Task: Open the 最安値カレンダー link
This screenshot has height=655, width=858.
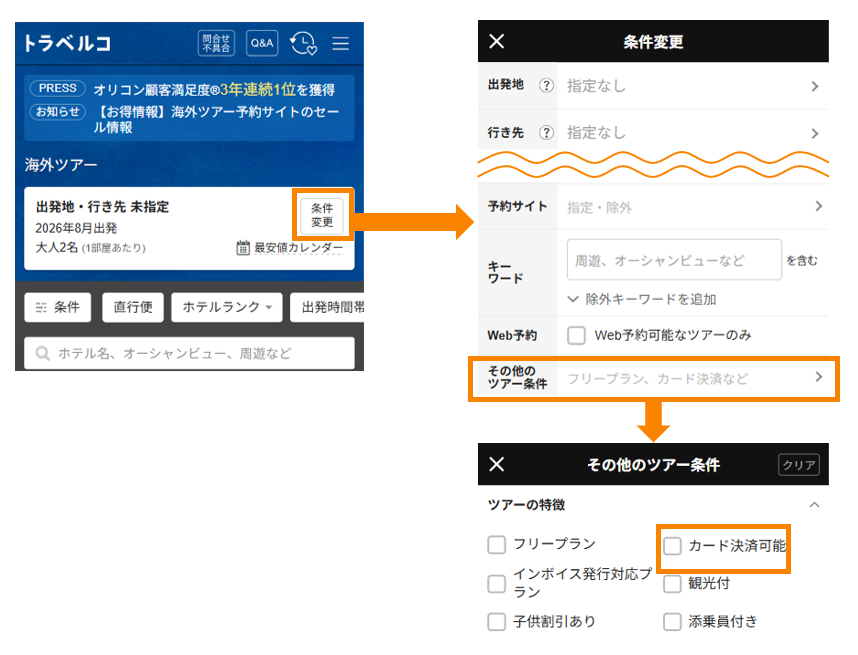Action: pos(298,248)
